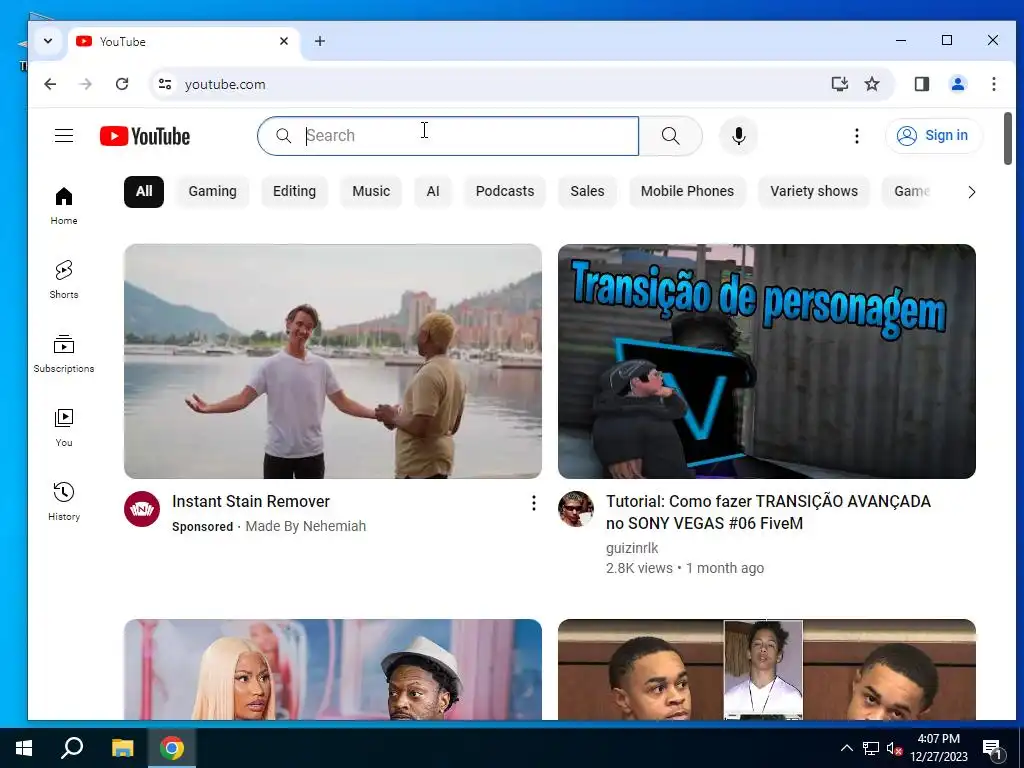Click the "2.8K views" text
Image resolution: width=1024 pixels, height=768 pixels.
tap(639, 568)
